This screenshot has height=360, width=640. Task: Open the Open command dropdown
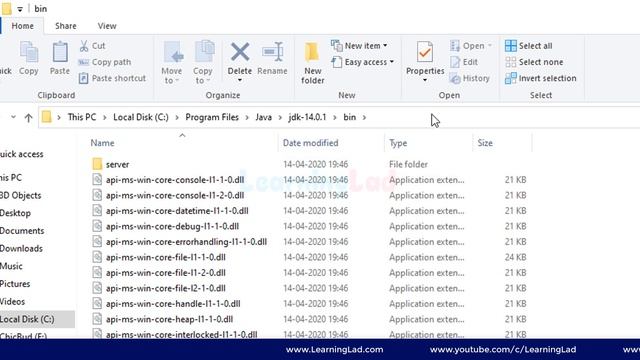[490, 46]
